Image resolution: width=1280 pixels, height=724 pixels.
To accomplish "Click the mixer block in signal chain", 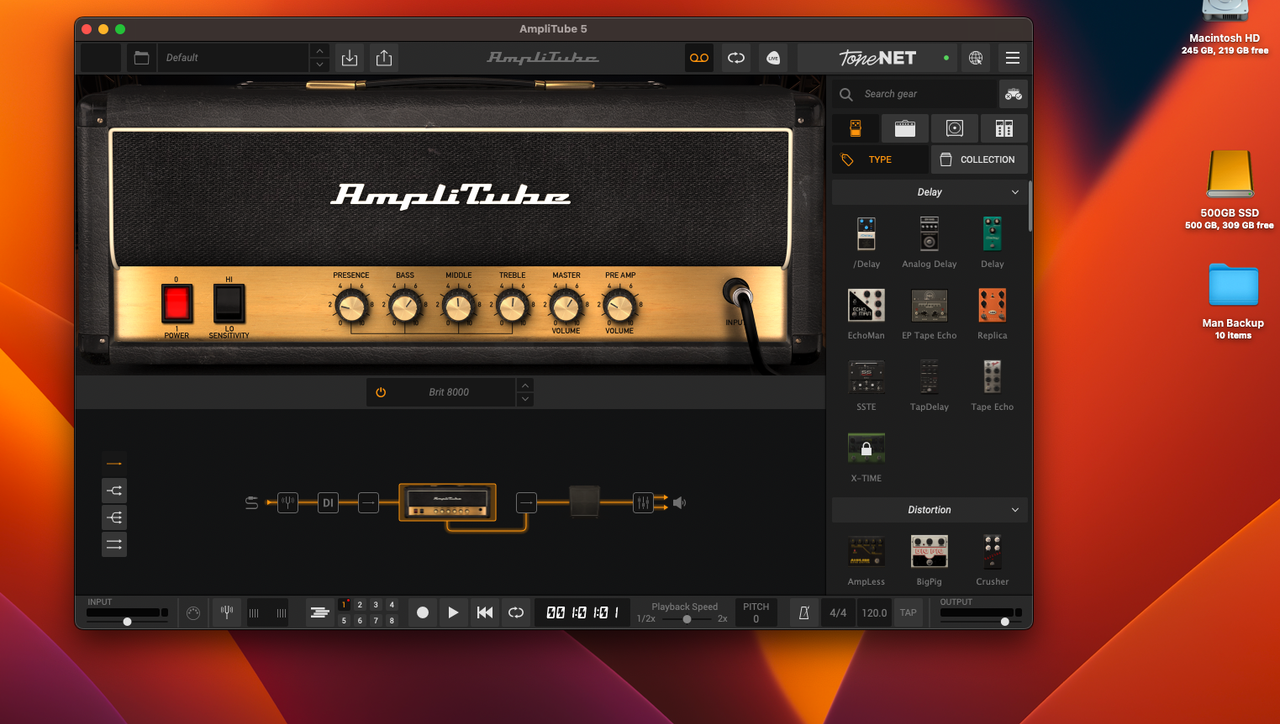I will coord(643,503).
